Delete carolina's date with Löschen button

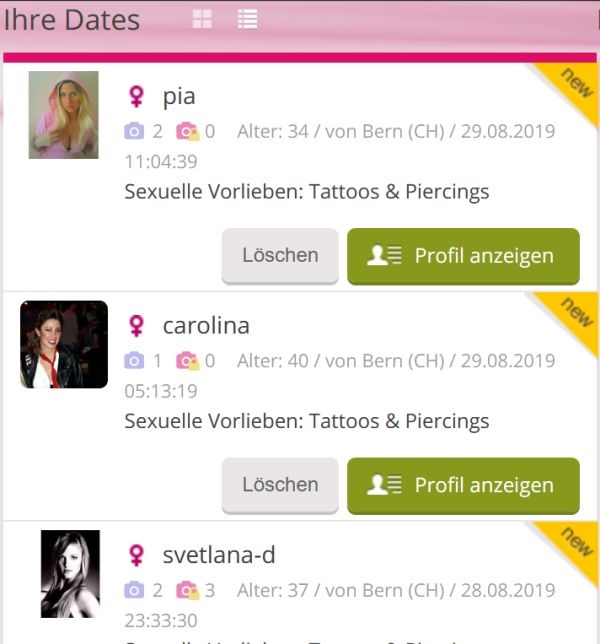280,485
